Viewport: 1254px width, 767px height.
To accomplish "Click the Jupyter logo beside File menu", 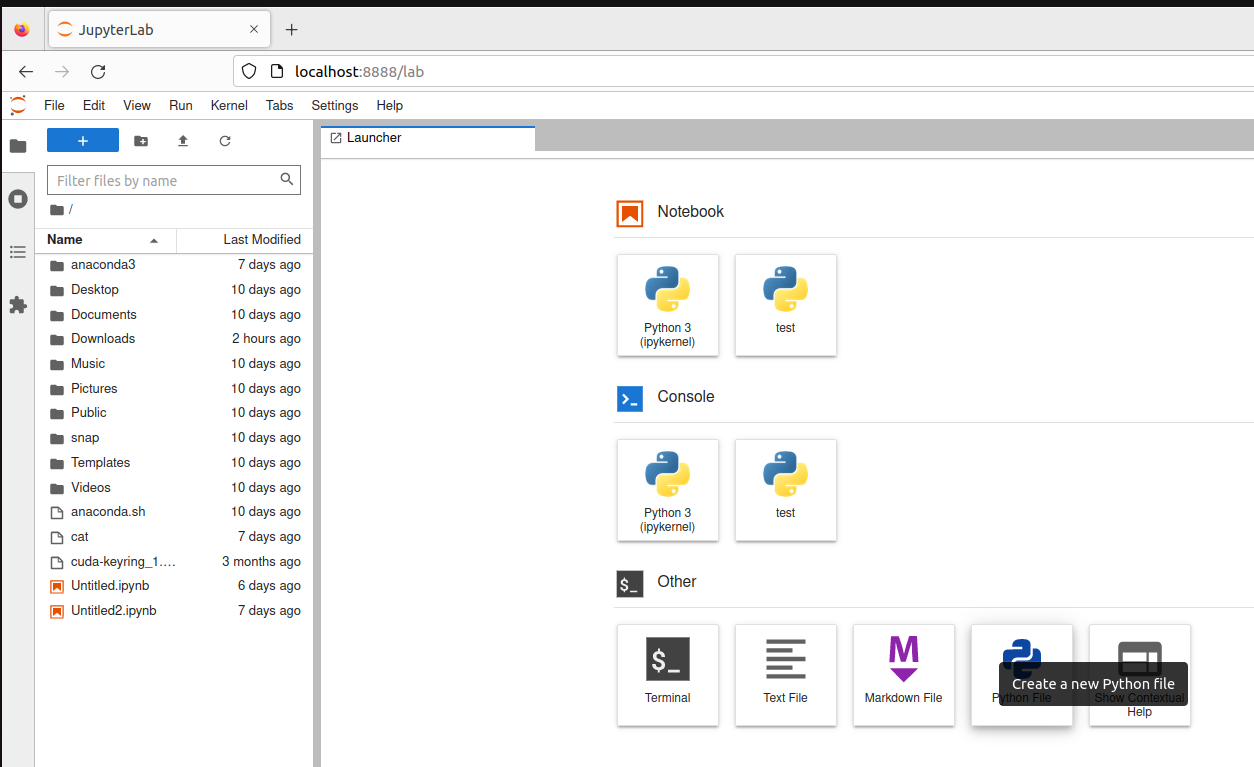I will (18, 105).
